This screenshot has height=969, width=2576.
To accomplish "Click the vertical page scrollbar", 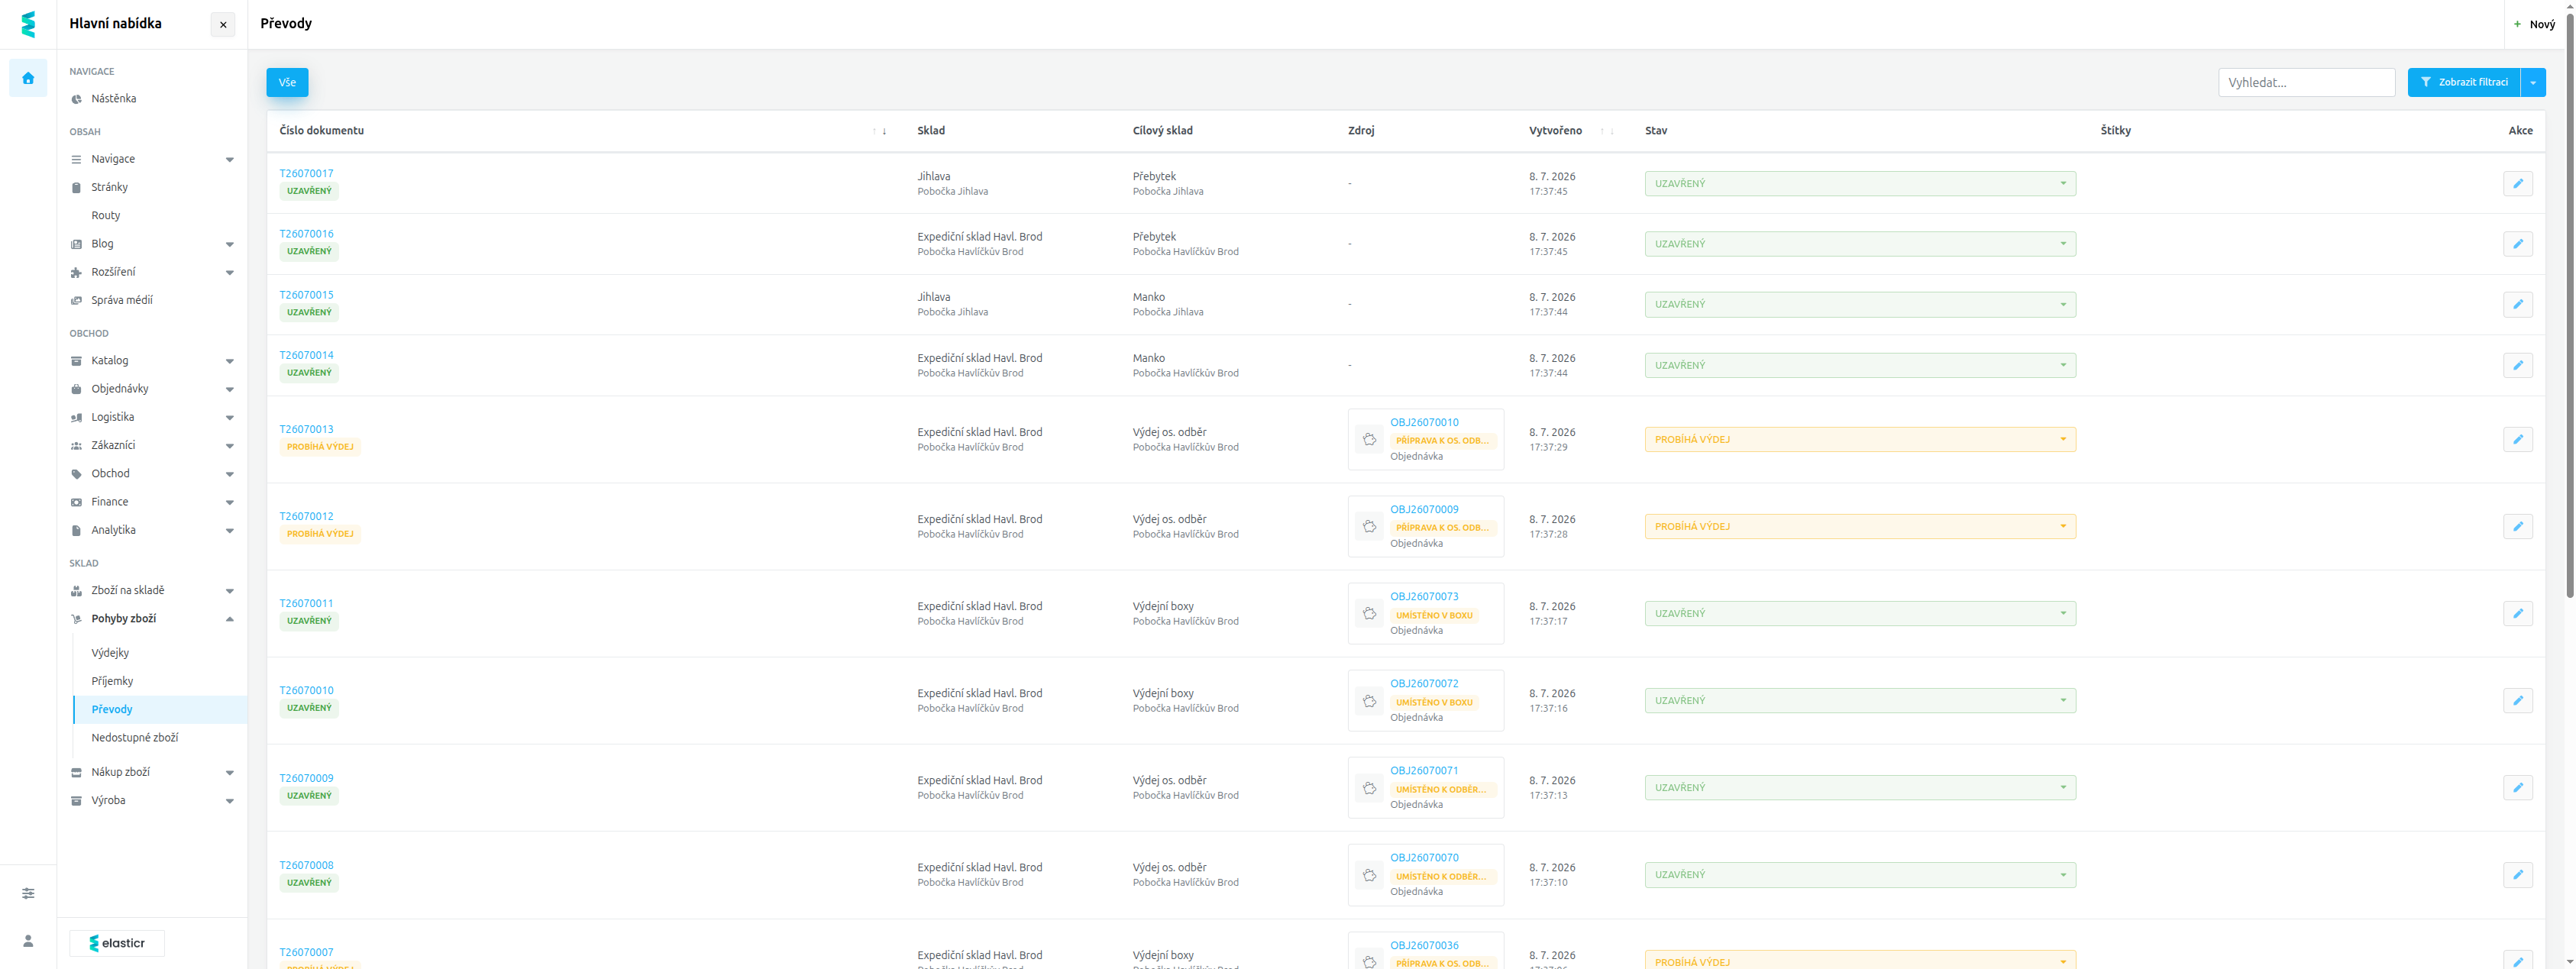I will (2569, 300).
